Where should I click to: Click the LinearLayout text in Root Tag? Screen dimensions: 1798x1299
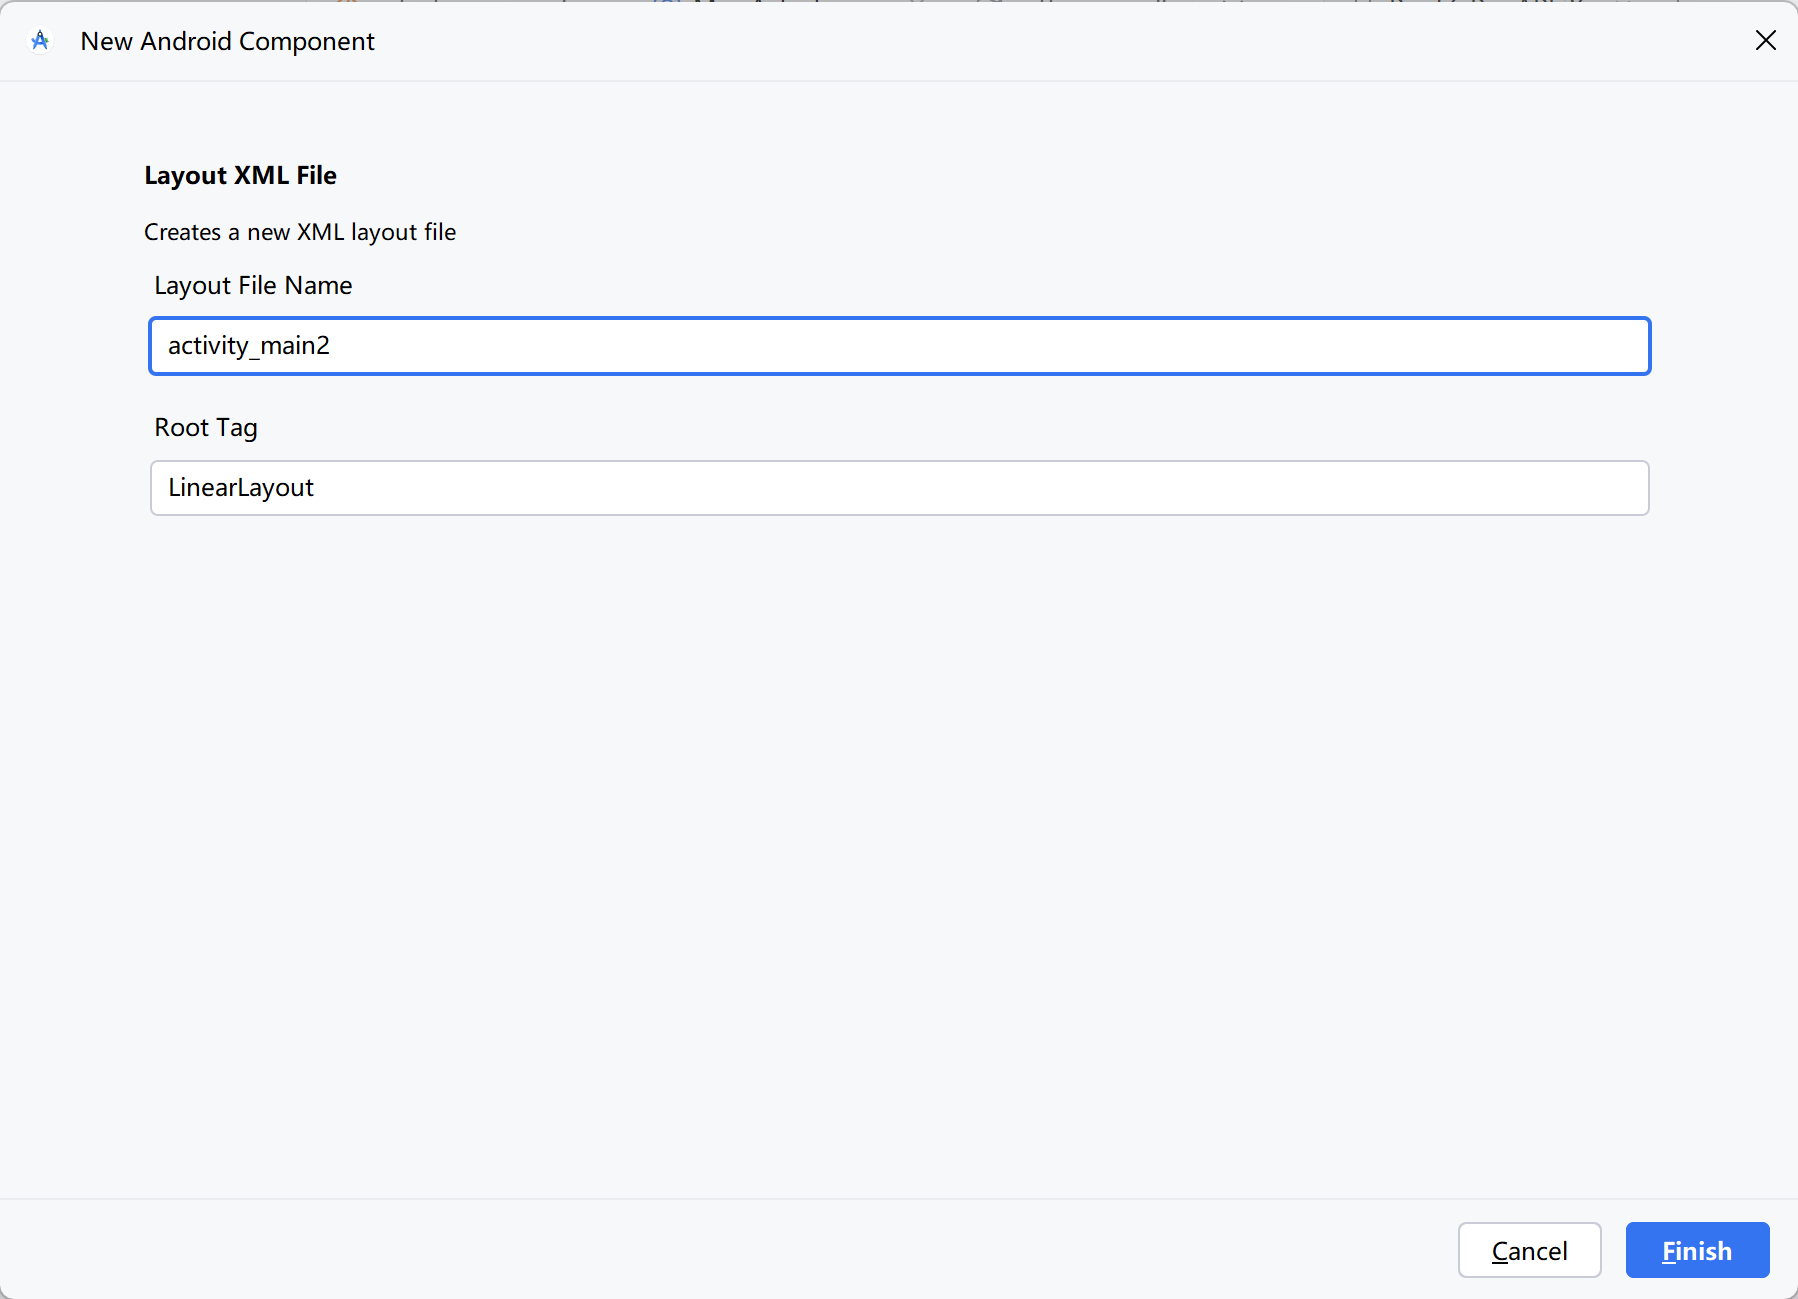pos(240,488)
